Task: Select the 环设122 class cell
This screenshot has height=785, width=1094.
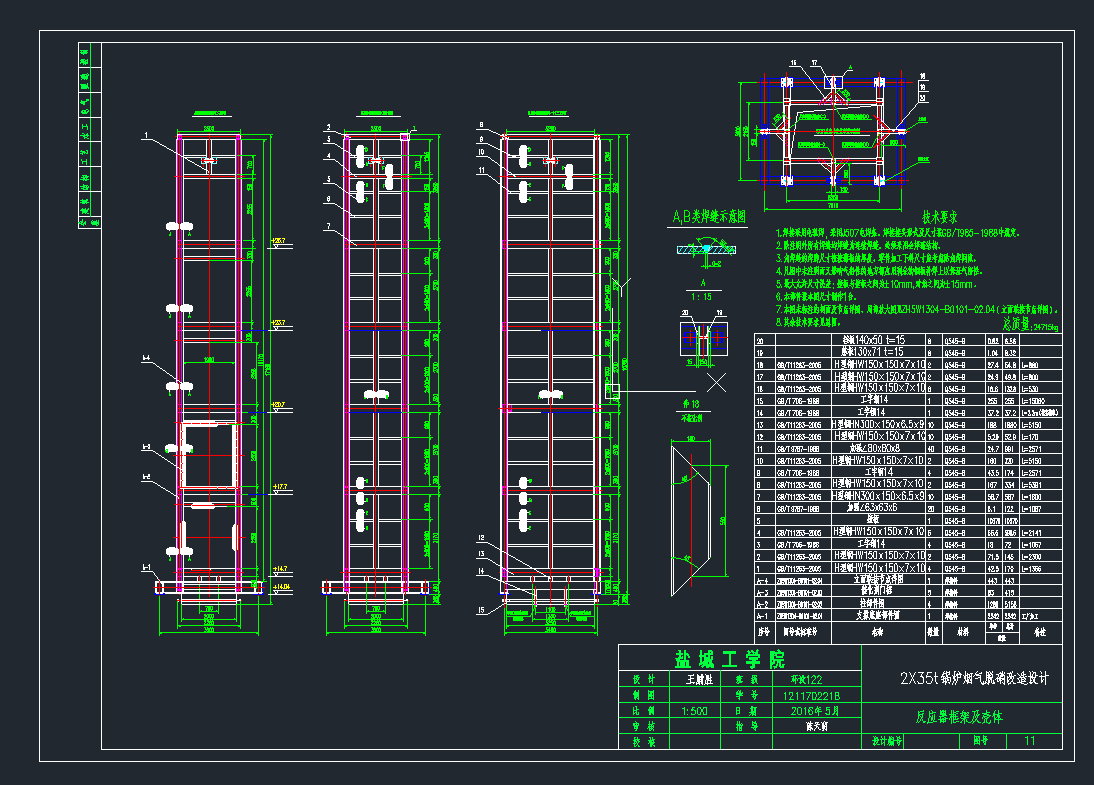Action: coord(816,678)
